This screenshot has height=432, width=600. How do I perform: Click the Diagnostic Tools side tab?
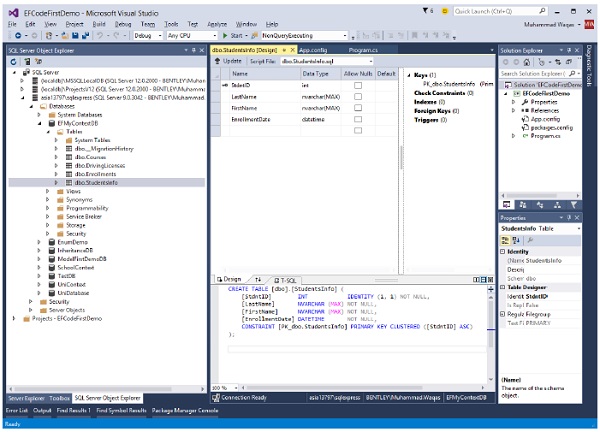pos(589,65)
